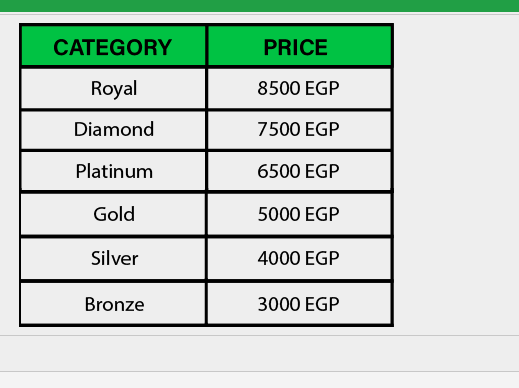519x388 pixels.
Task: Click the Silver text label
Action: click(114, 258)
